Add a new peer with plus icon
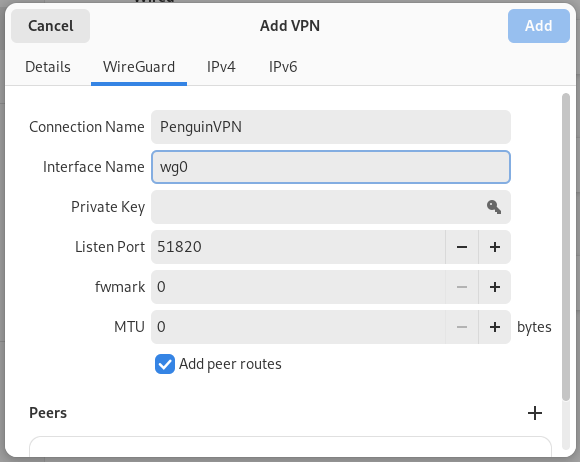Screen dimensions: 580x462 tap(535, 413)
